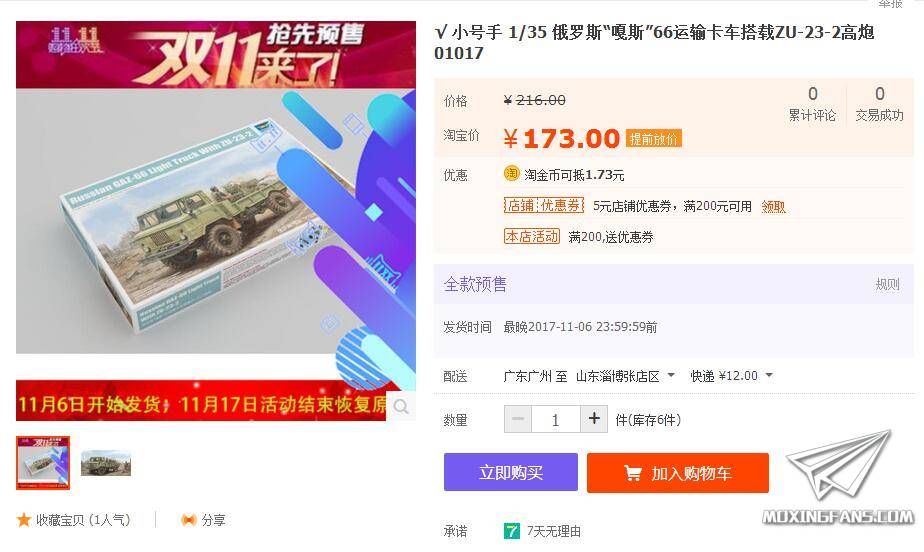Click the 店铺优惠券 coupon tag
The width and height of the screenshot is (924, 552).
(x=543, y=206)
